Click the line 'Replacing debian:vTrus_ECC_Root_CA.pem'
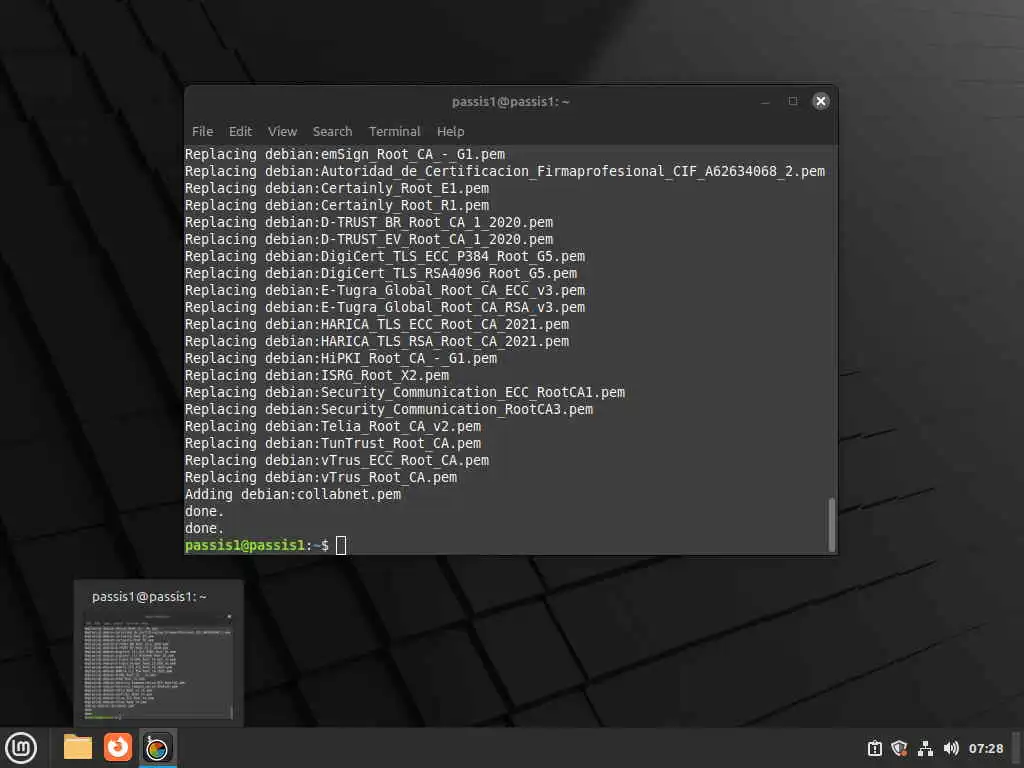The height and width of the screenshot is (768, 1024). click(336, 460)
